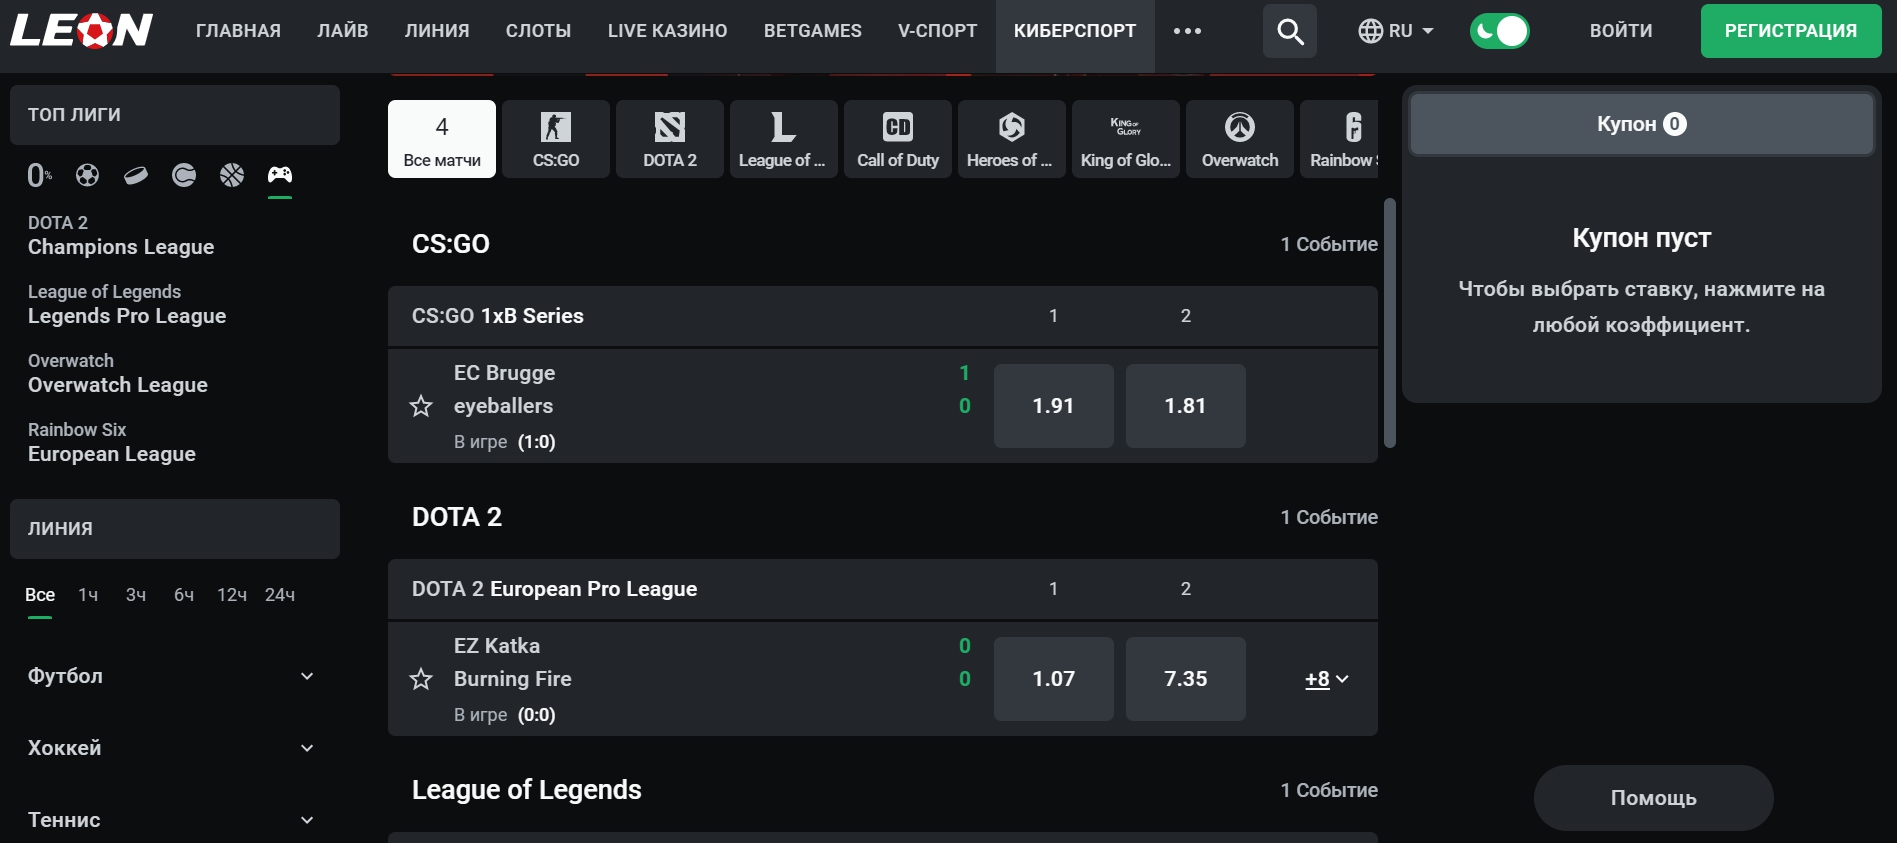The width and height of the screenshot is (1897, 843).
Task: Select the gamepad esports icon
Action: point(280,176)
